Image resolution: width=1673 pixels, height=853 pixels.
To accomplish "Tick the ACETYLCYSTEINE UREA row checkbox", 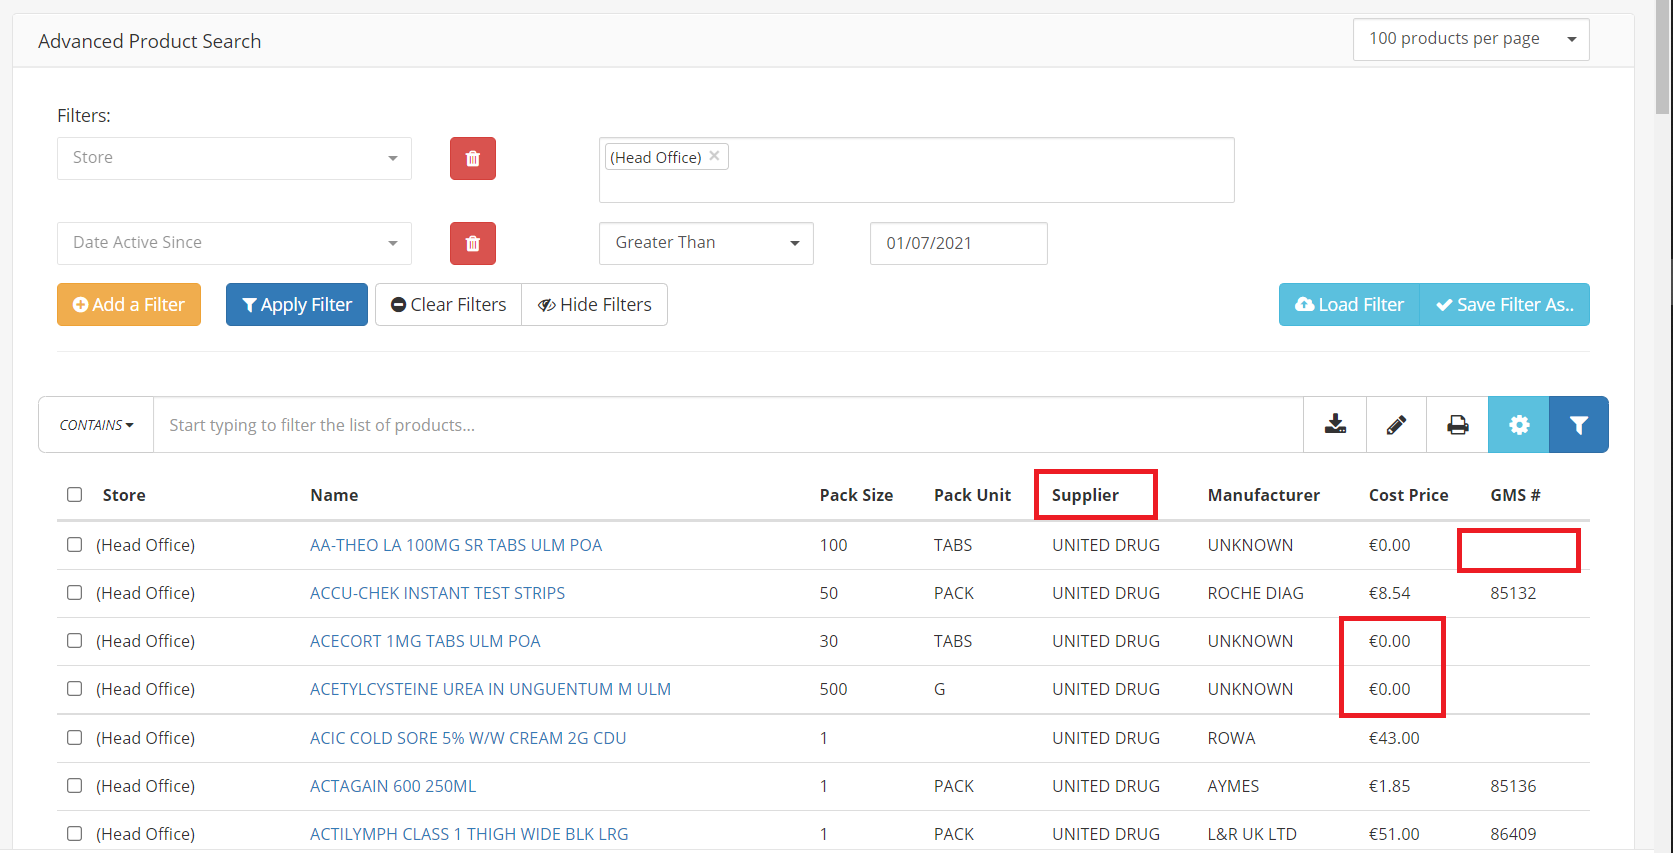I will point(75,689).
